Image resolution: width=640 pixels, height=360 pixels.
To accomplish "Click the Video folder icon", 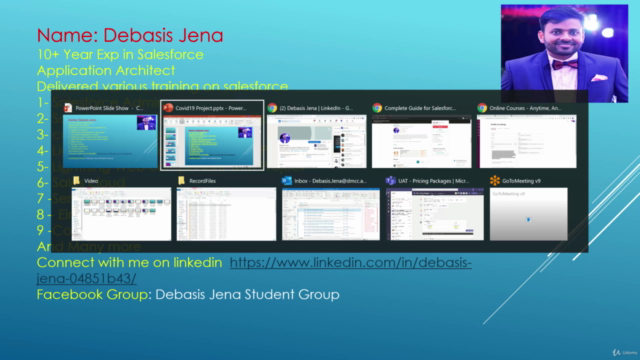I will point(76,180).
